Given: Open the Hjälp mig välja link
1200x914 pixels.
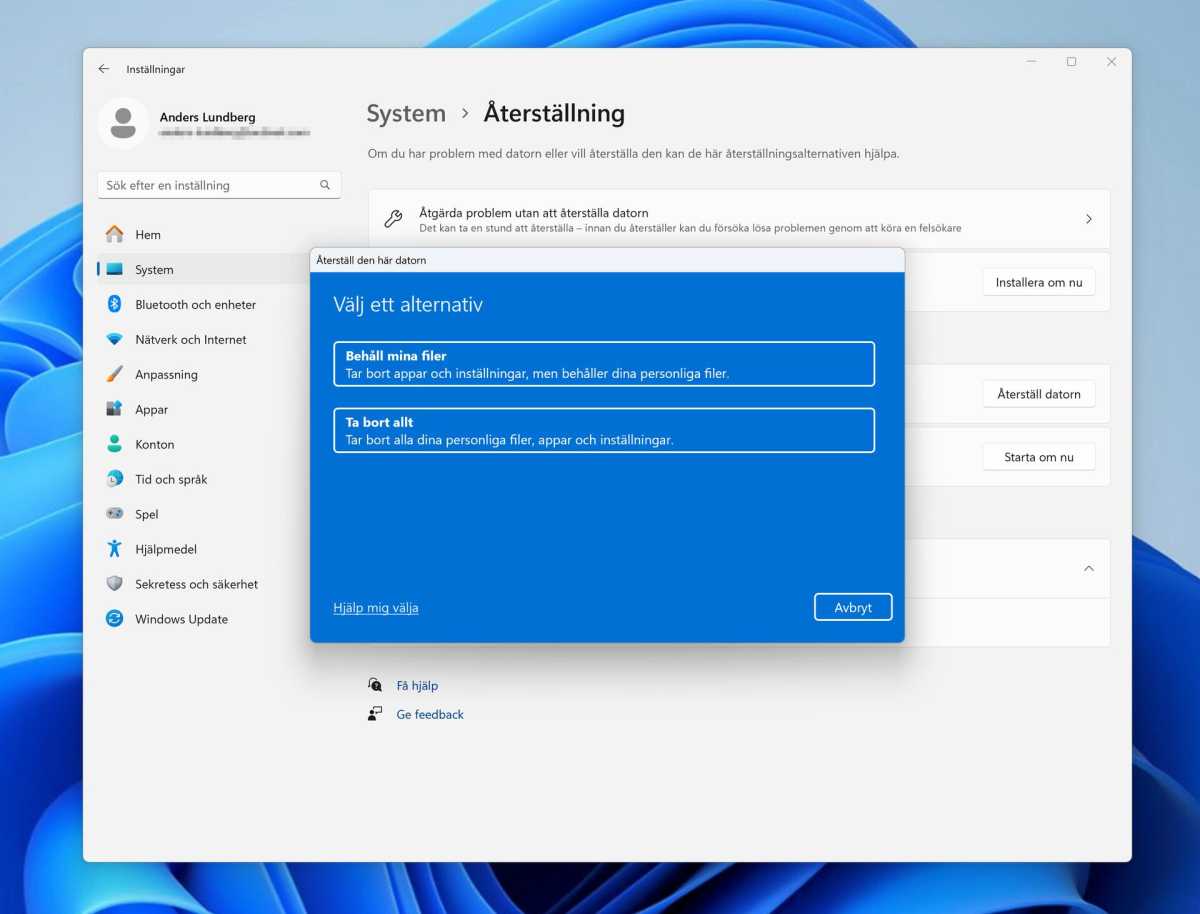Looking at the screenshot, I should click(376, 608).
